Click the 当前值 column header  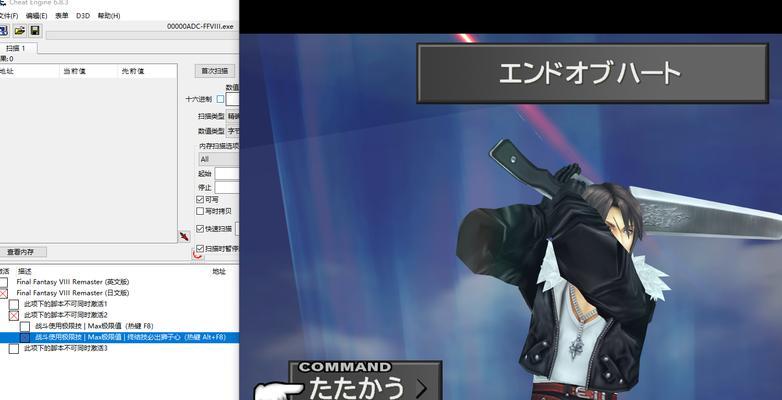click(88, 71)
